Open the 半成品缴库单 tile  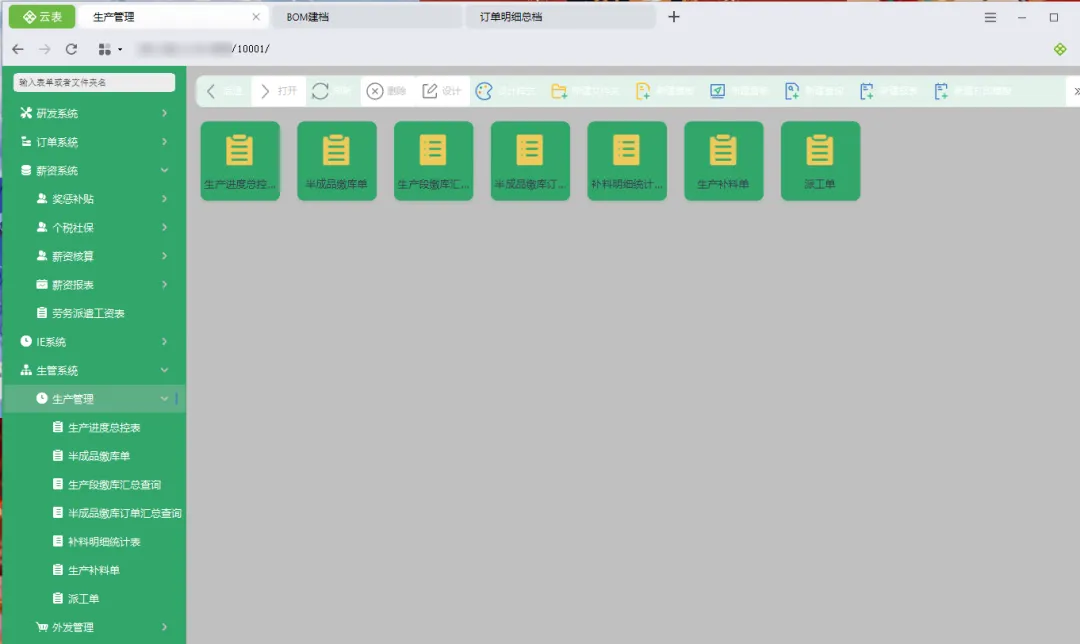pyautogui.click(x=337, y=161)
